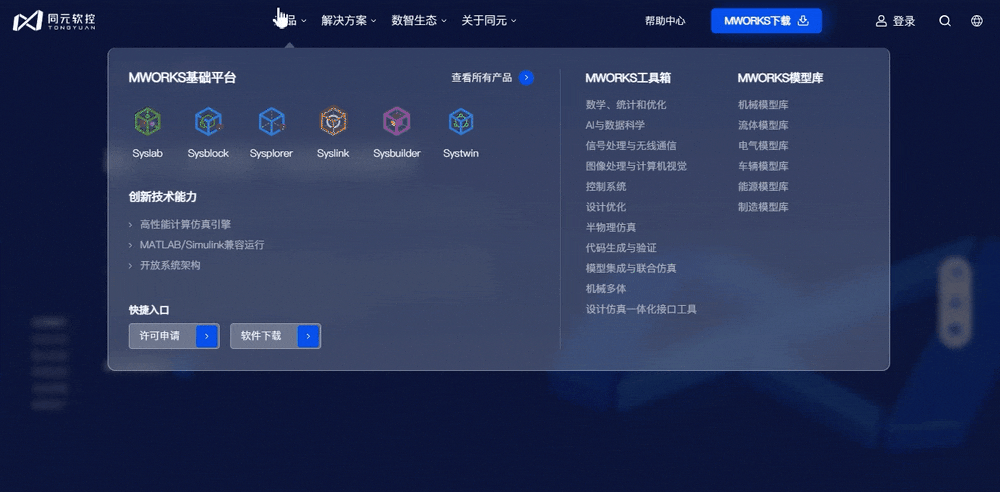This screenshot has height=492, width=1000.
Task: Select 数学、统计和优化 toolbox
Action: tap(626, 105)
